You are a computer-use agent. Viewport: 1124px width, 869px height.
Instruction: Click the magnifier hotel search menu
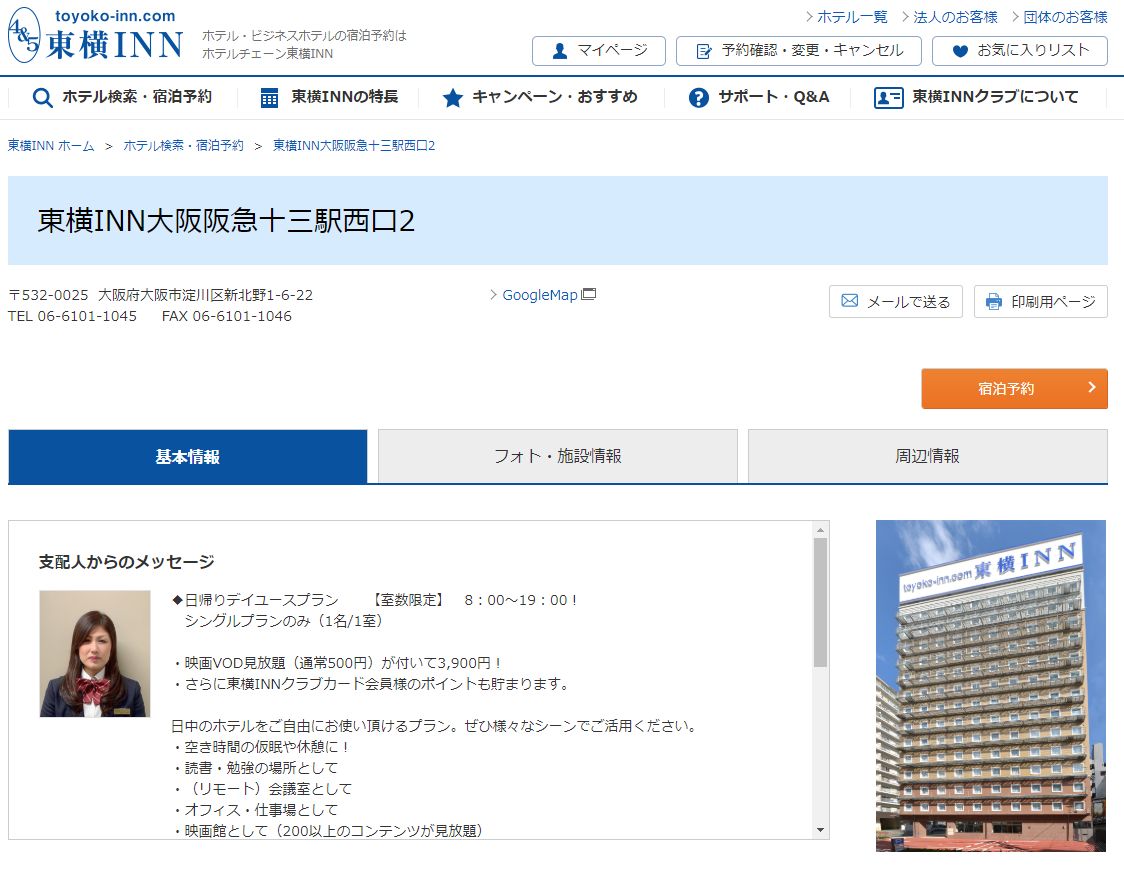click(122, 97)
